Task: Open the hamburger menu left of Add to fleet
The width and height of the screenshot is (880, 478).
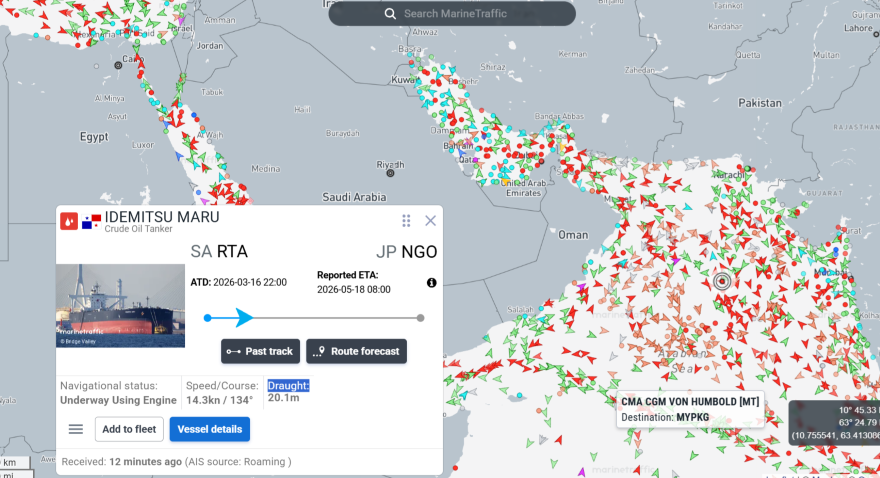Action: tap(76, 429)
